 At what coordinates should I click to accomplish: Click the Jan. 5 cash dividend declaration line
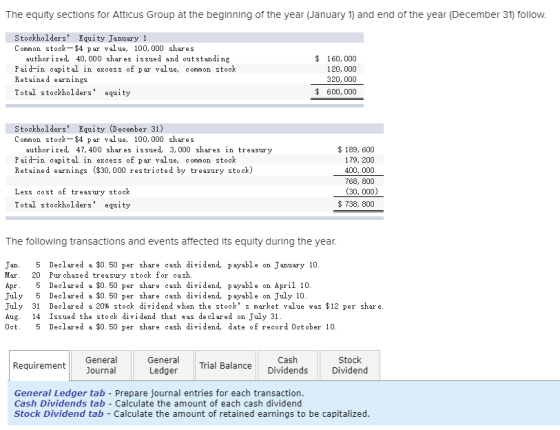(x=162, y=265)
